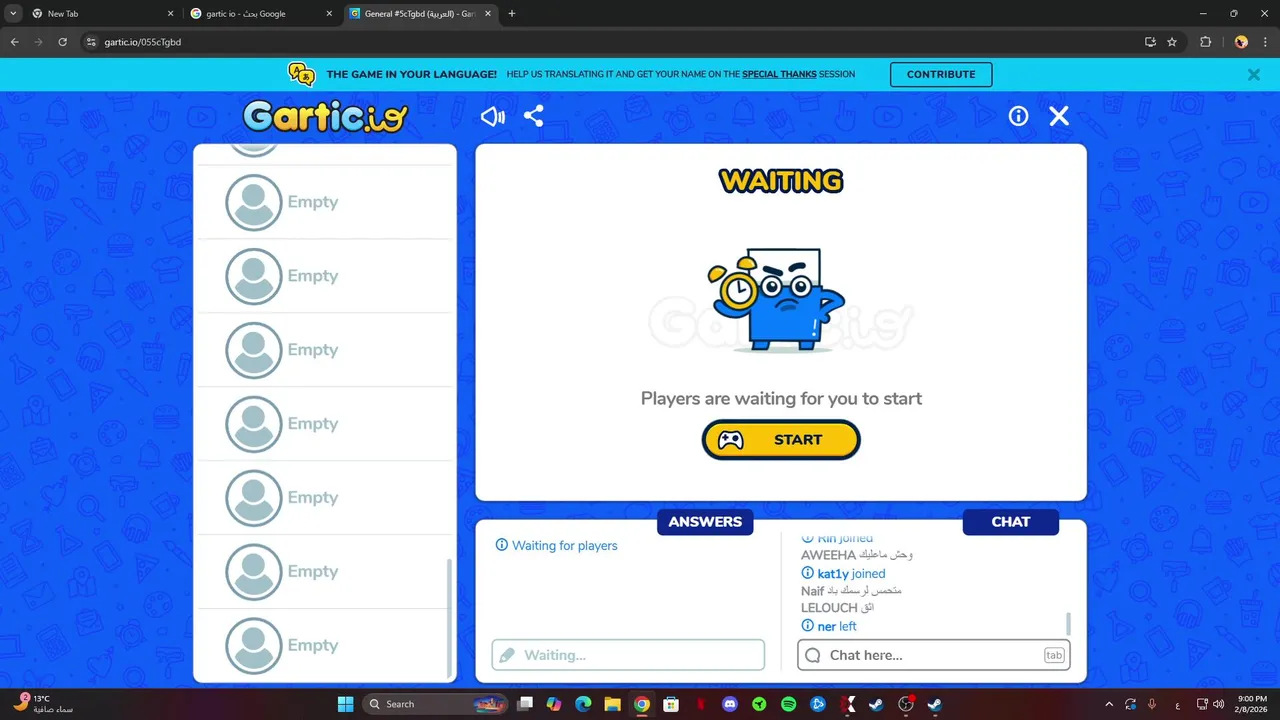1280x720 pixels.
Task: Open the room info icon
Action: (x=1018, y=116)
